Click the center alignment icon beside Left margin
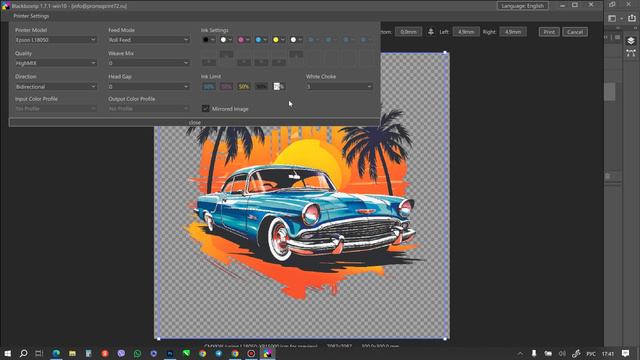 click(431, 32)
